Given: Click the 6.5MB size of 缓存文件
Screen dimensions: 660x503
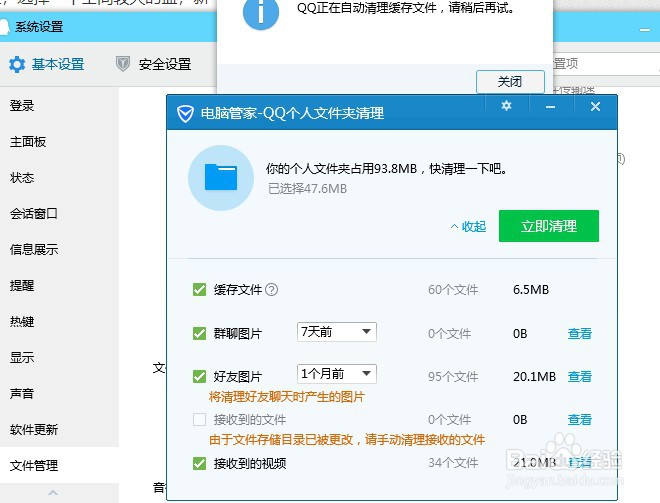Looking at the screenshot, I should pos(531,290).
